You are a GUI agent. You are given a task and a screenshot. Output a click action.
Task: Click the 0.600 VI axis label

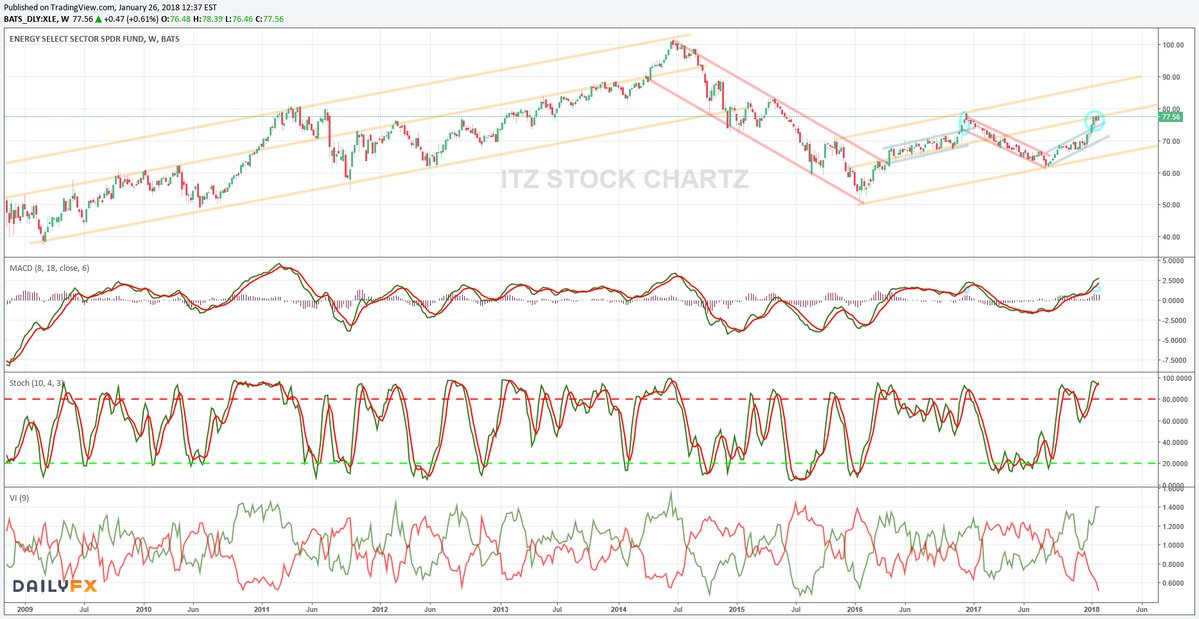pos(1171,583)
